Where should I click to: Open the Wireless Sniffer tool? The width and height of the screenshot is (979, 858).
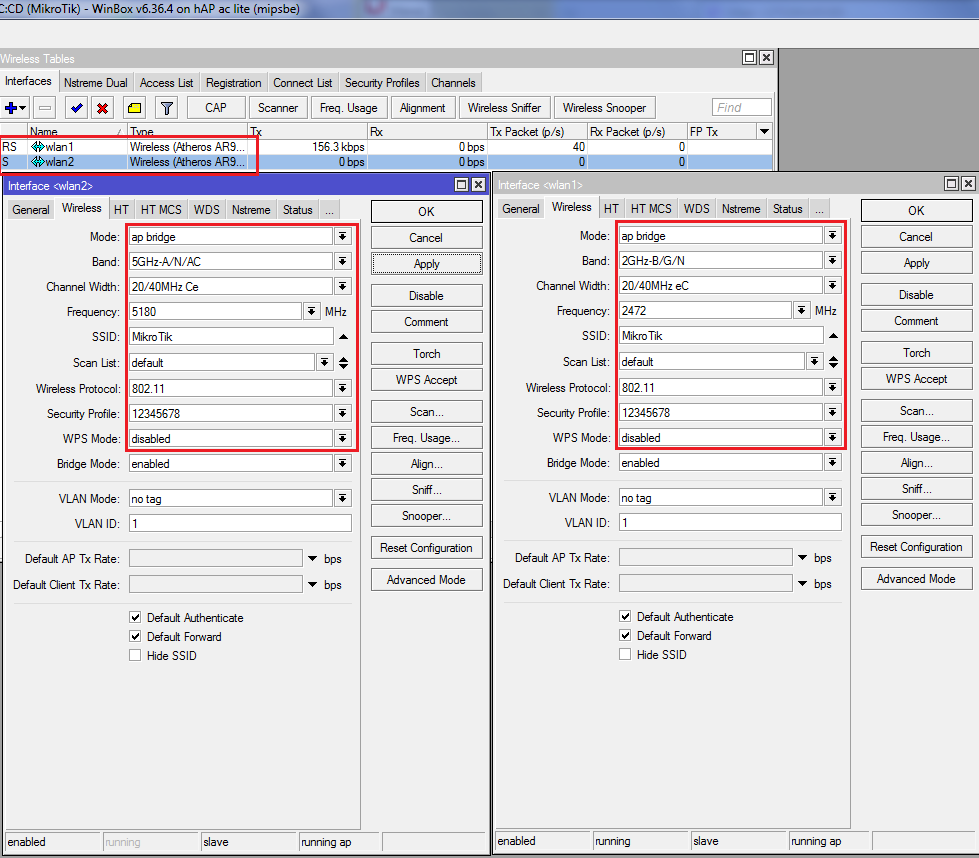point(504,108)
